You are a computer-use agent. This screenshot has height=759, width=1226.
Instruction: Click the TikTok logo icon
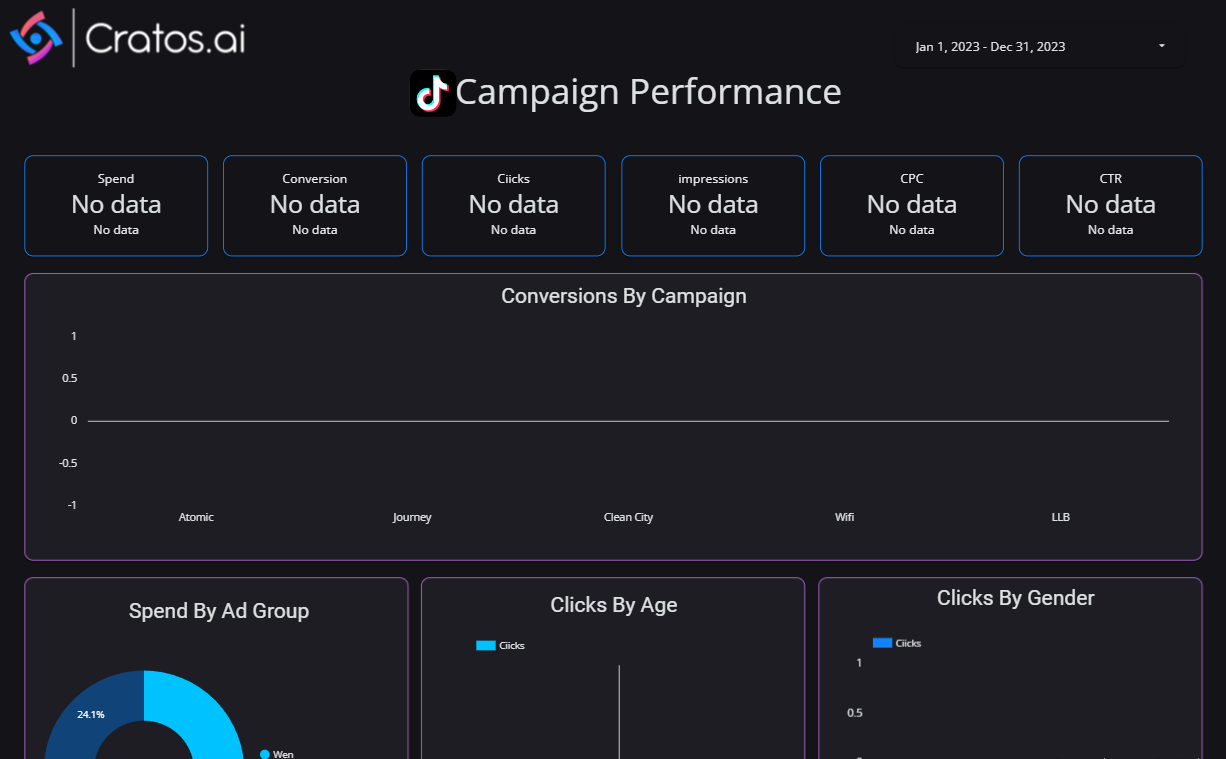click(433, 93)
